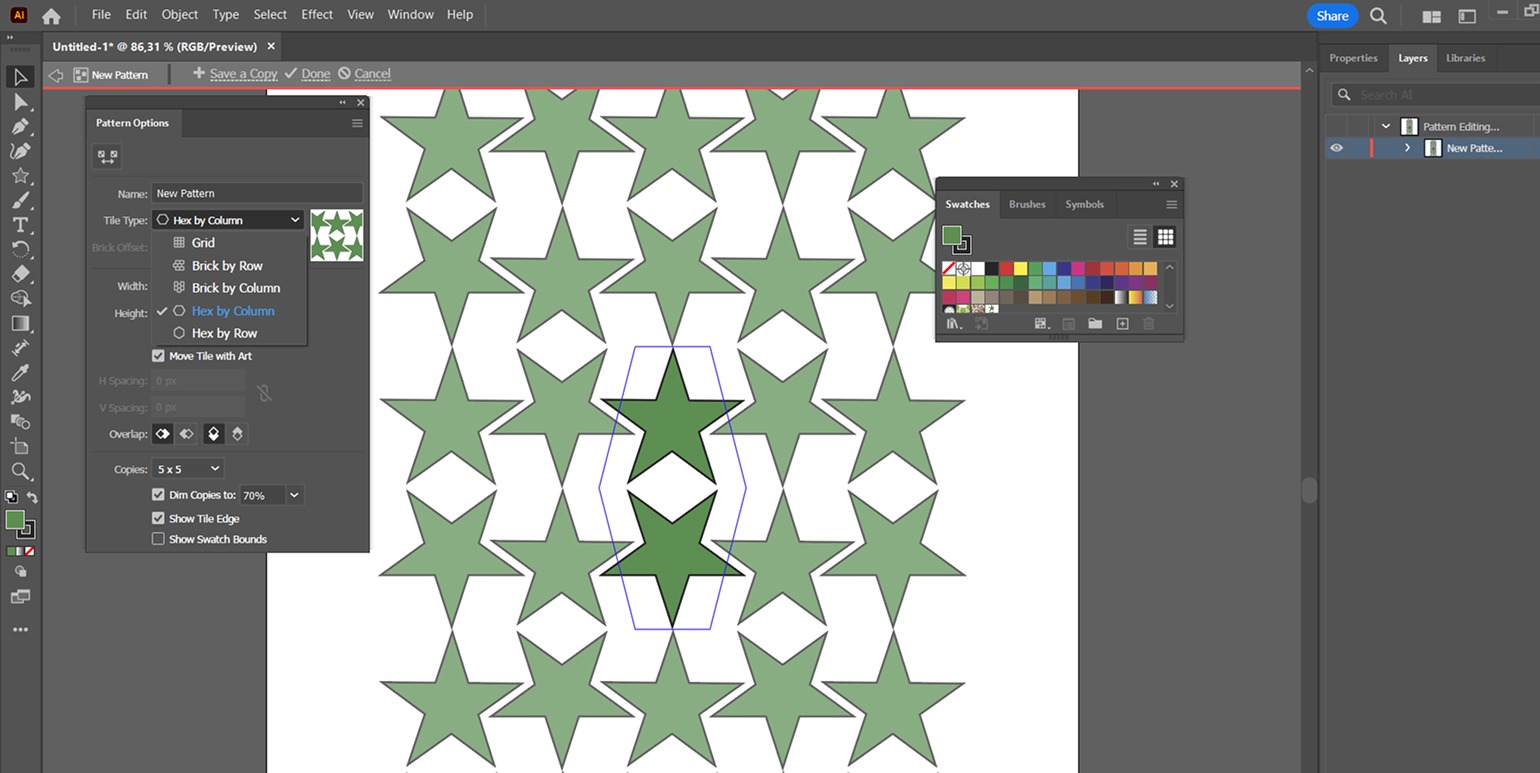The image size is (1540, 773).
Task: Click the pattern Name input field
Action: pyautogui.click(x=257, y=193)
